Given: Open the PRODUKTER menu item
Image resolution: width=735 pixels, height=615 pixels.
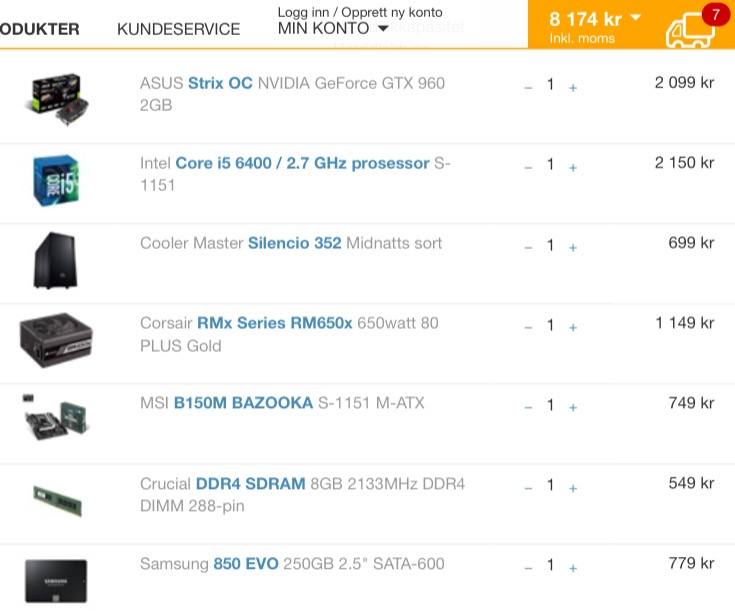Looking at the screenshot, I should pos(40,29).
